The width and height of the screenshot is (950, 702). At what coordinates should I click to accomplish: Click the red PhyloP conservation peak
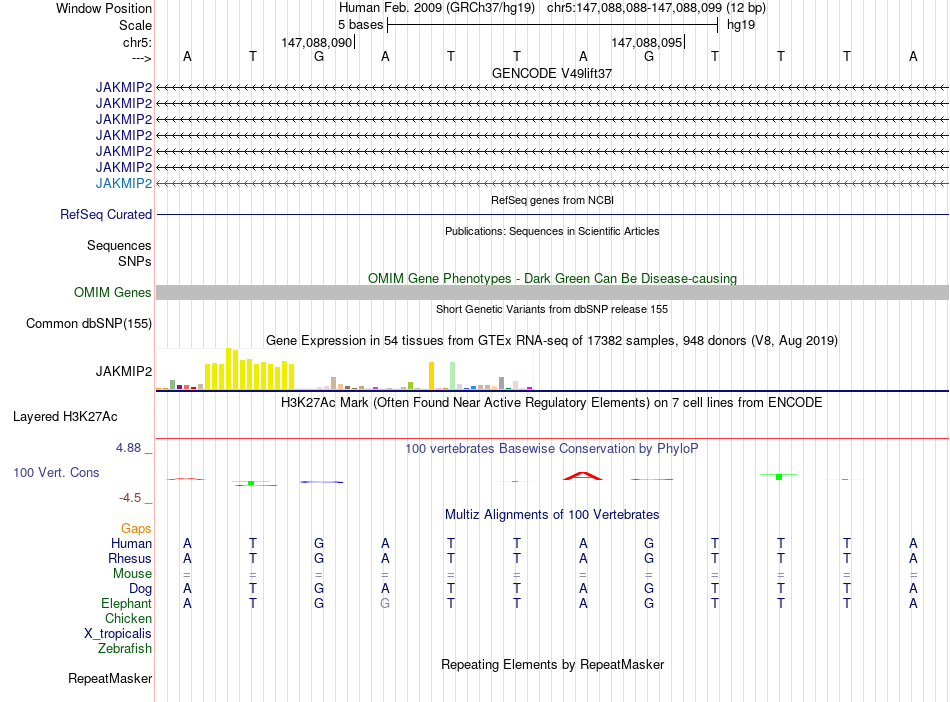(583, 476)
